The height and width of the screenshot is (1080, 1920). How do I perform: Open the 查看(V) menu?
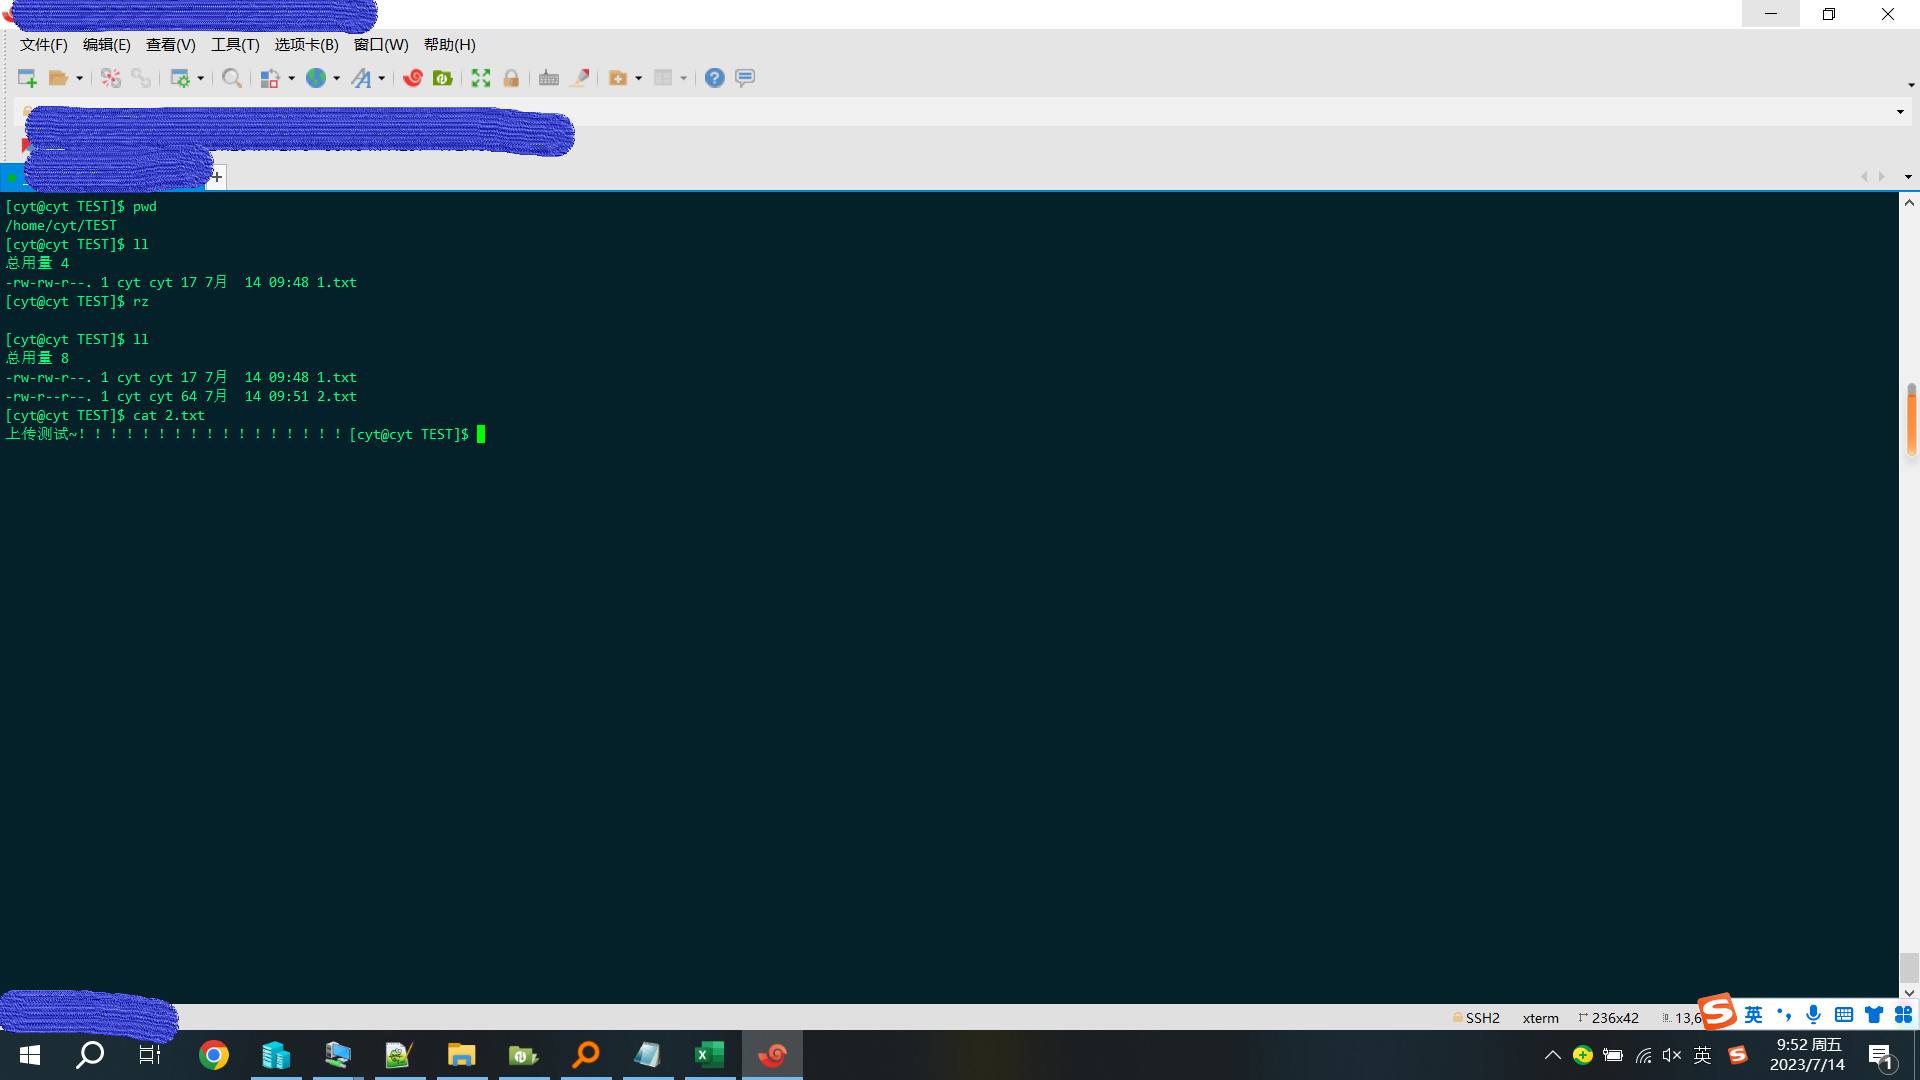(x=171, y=45)
